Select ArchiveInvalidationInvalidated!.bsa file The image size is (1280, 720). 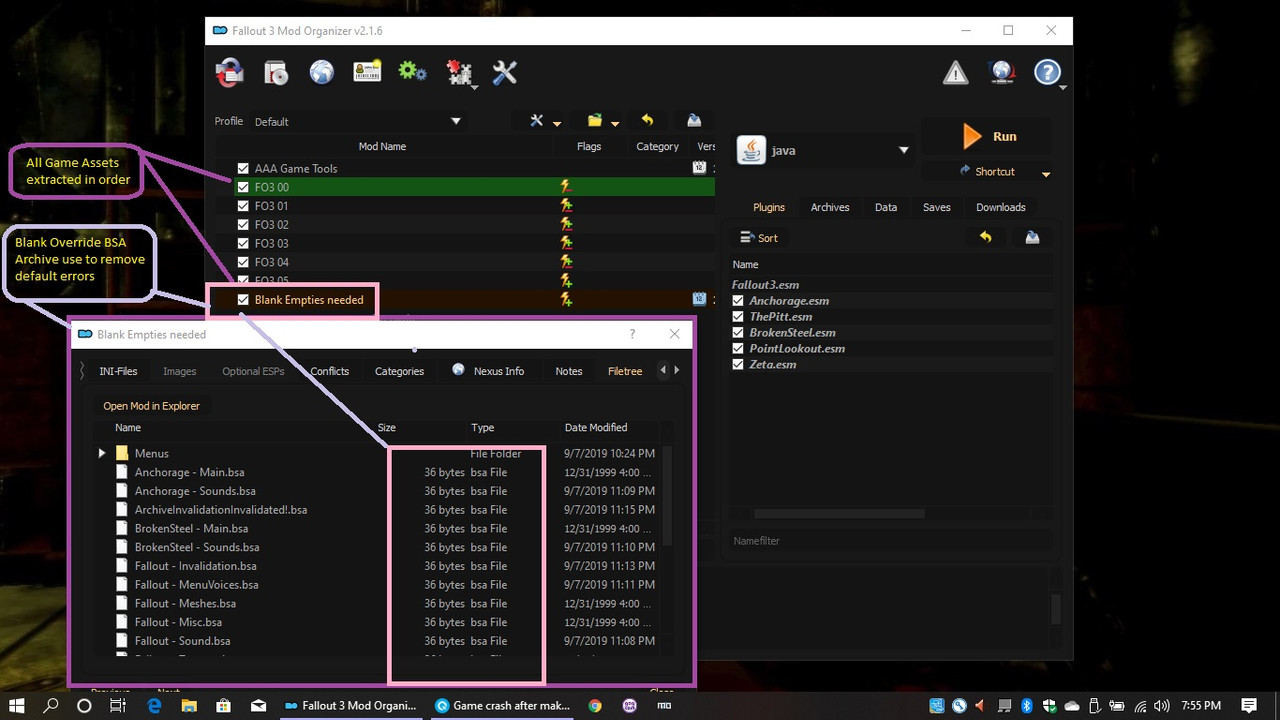pos(221,510)
